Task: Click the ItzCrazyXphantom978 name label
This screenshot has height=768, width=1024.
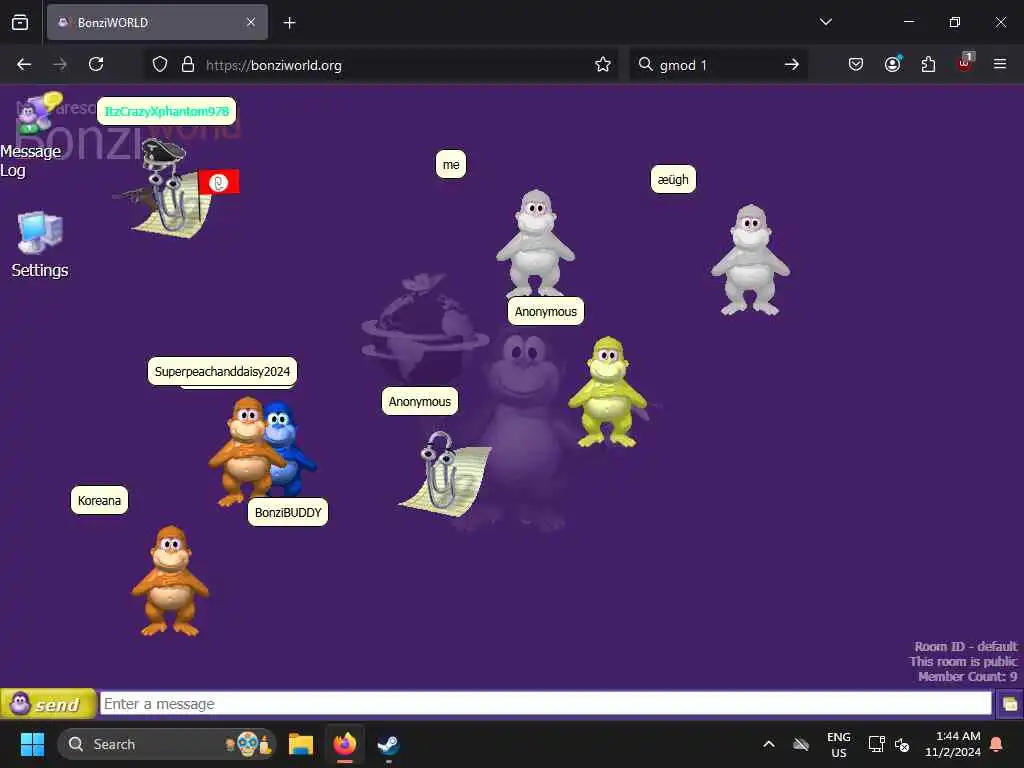Action: (x=167, y=111)
